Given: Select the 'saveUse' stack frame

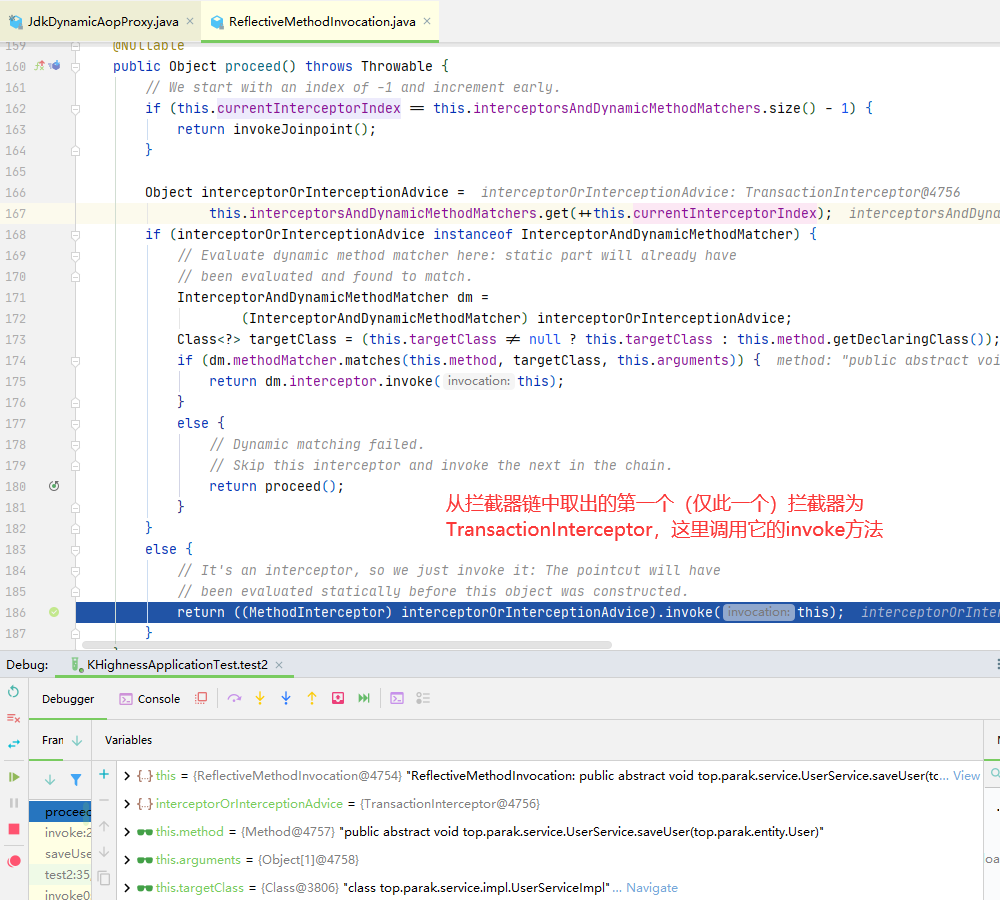Looking at the screenshot, I should pos(61,853).
